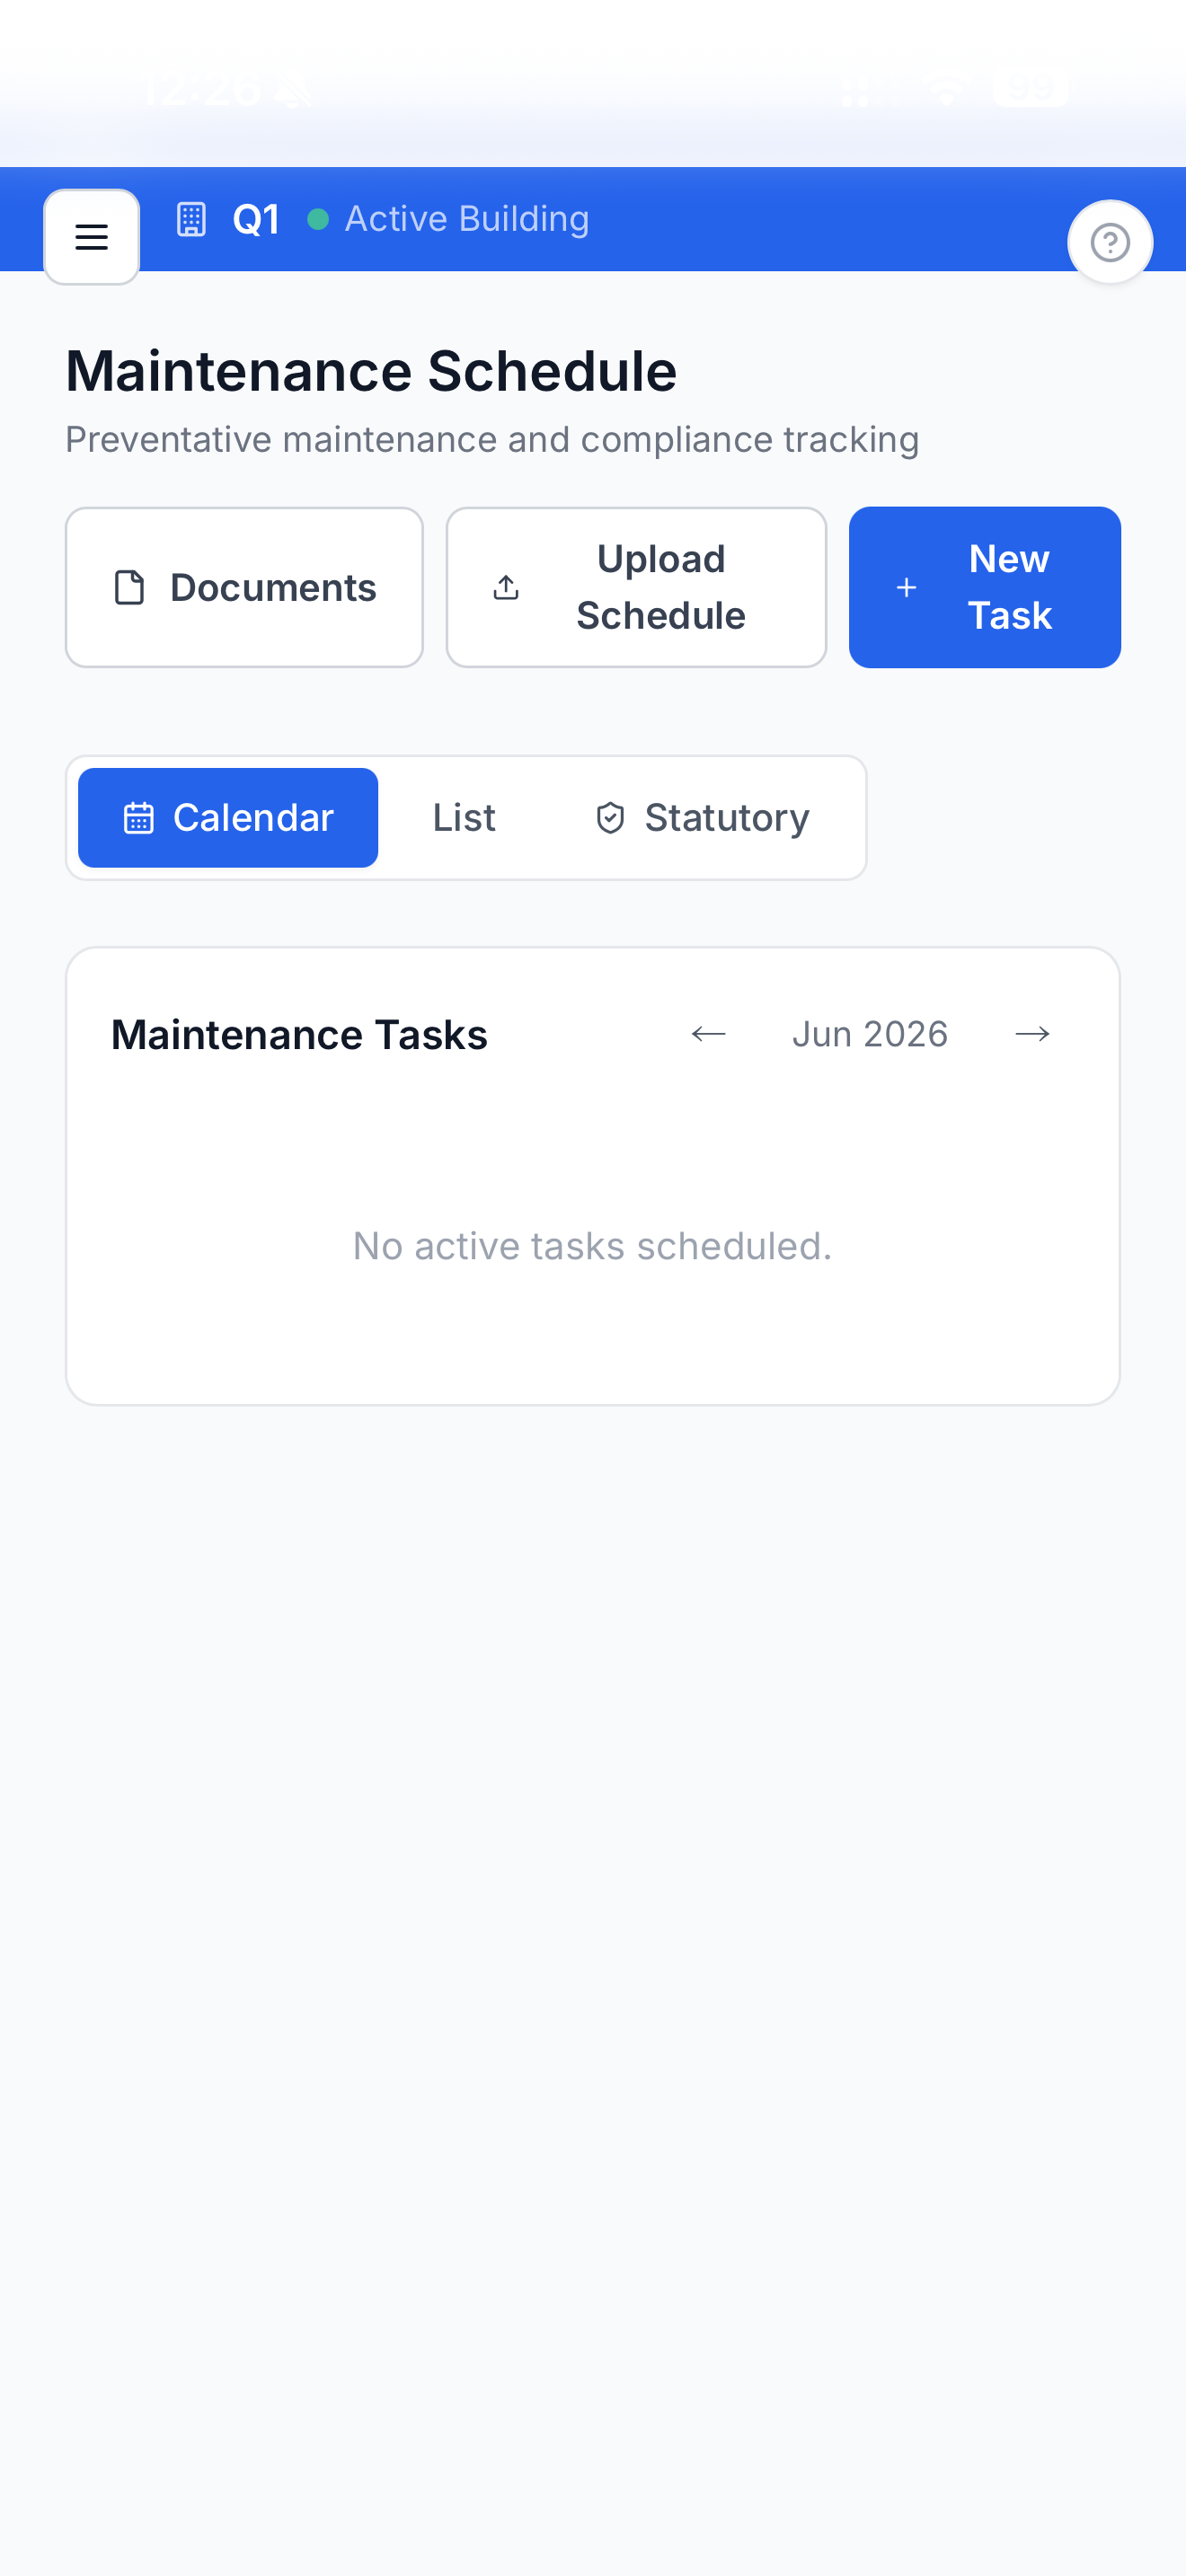Tap the shield icon on Statutory tab
This screenshot has height=2576, width=1186.
click(610, 818)
